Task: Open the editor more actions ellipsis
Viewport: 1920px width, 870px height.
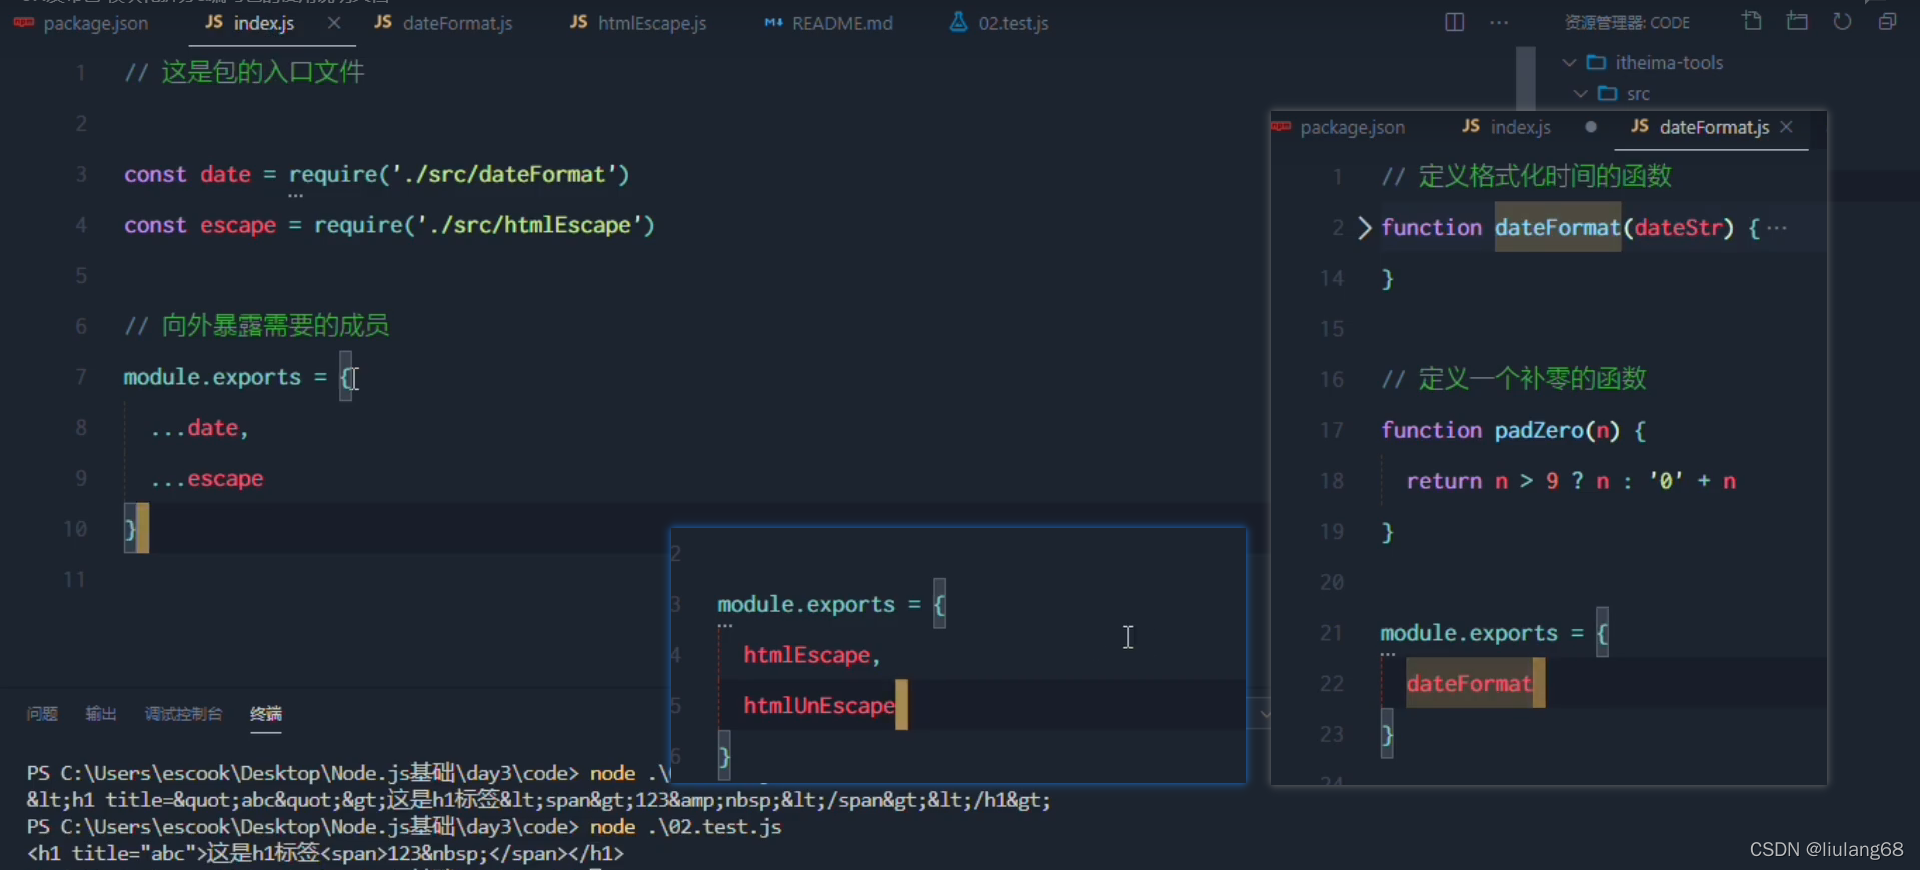Action: pos(1499,22)
